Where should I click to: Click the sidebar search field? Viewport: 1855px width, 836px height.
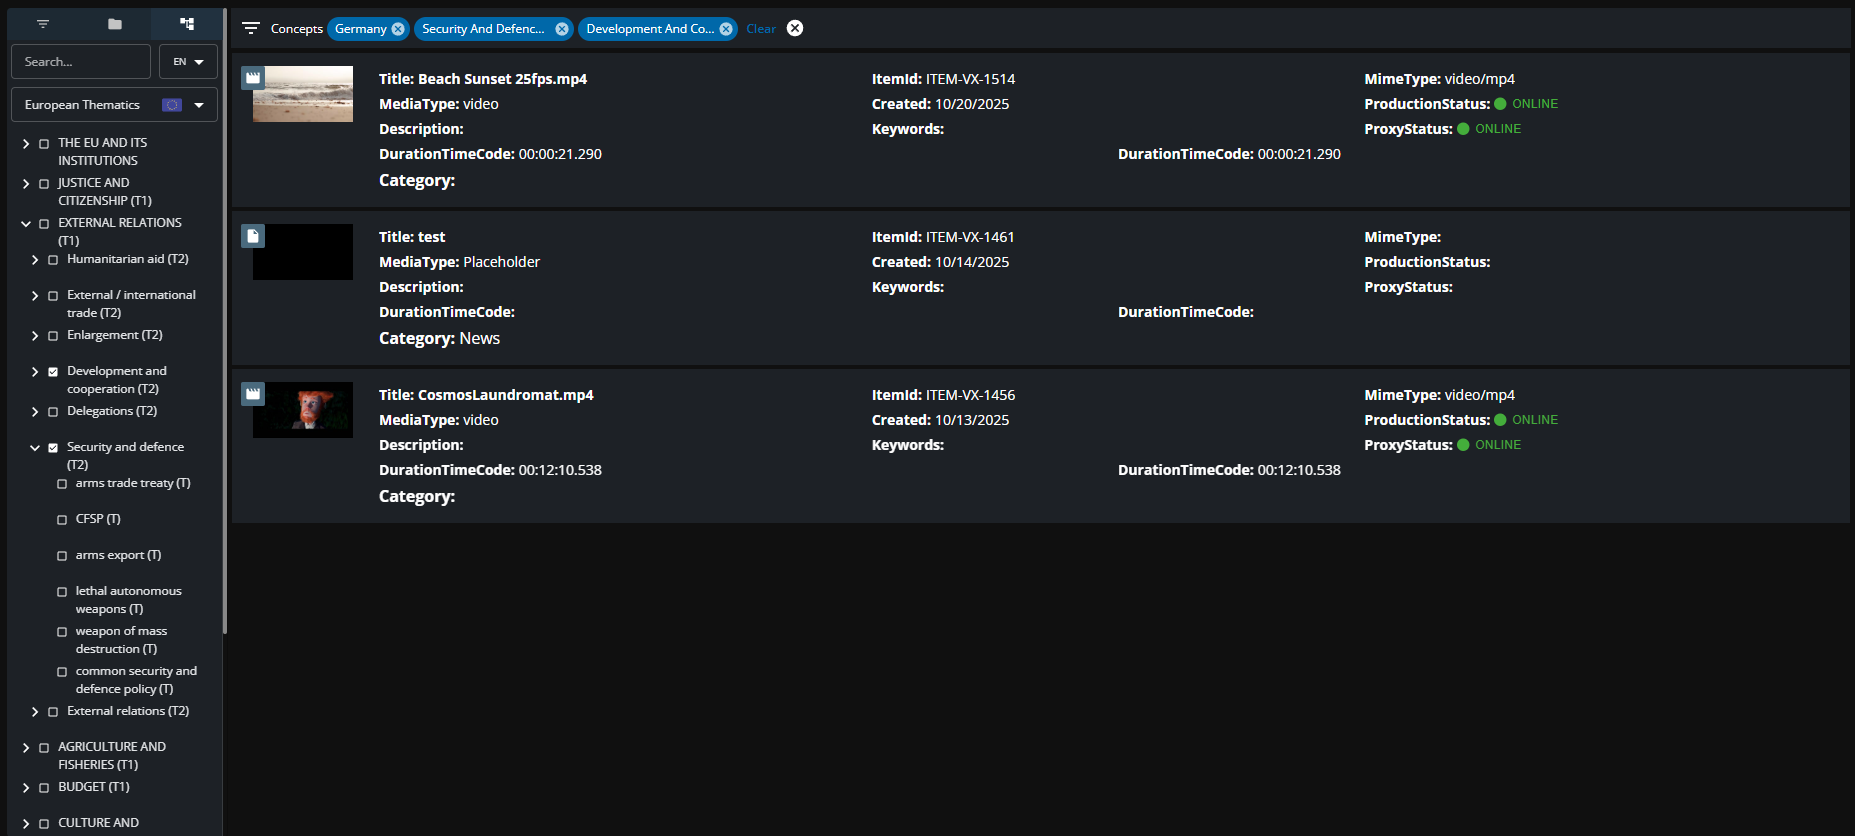81,62
